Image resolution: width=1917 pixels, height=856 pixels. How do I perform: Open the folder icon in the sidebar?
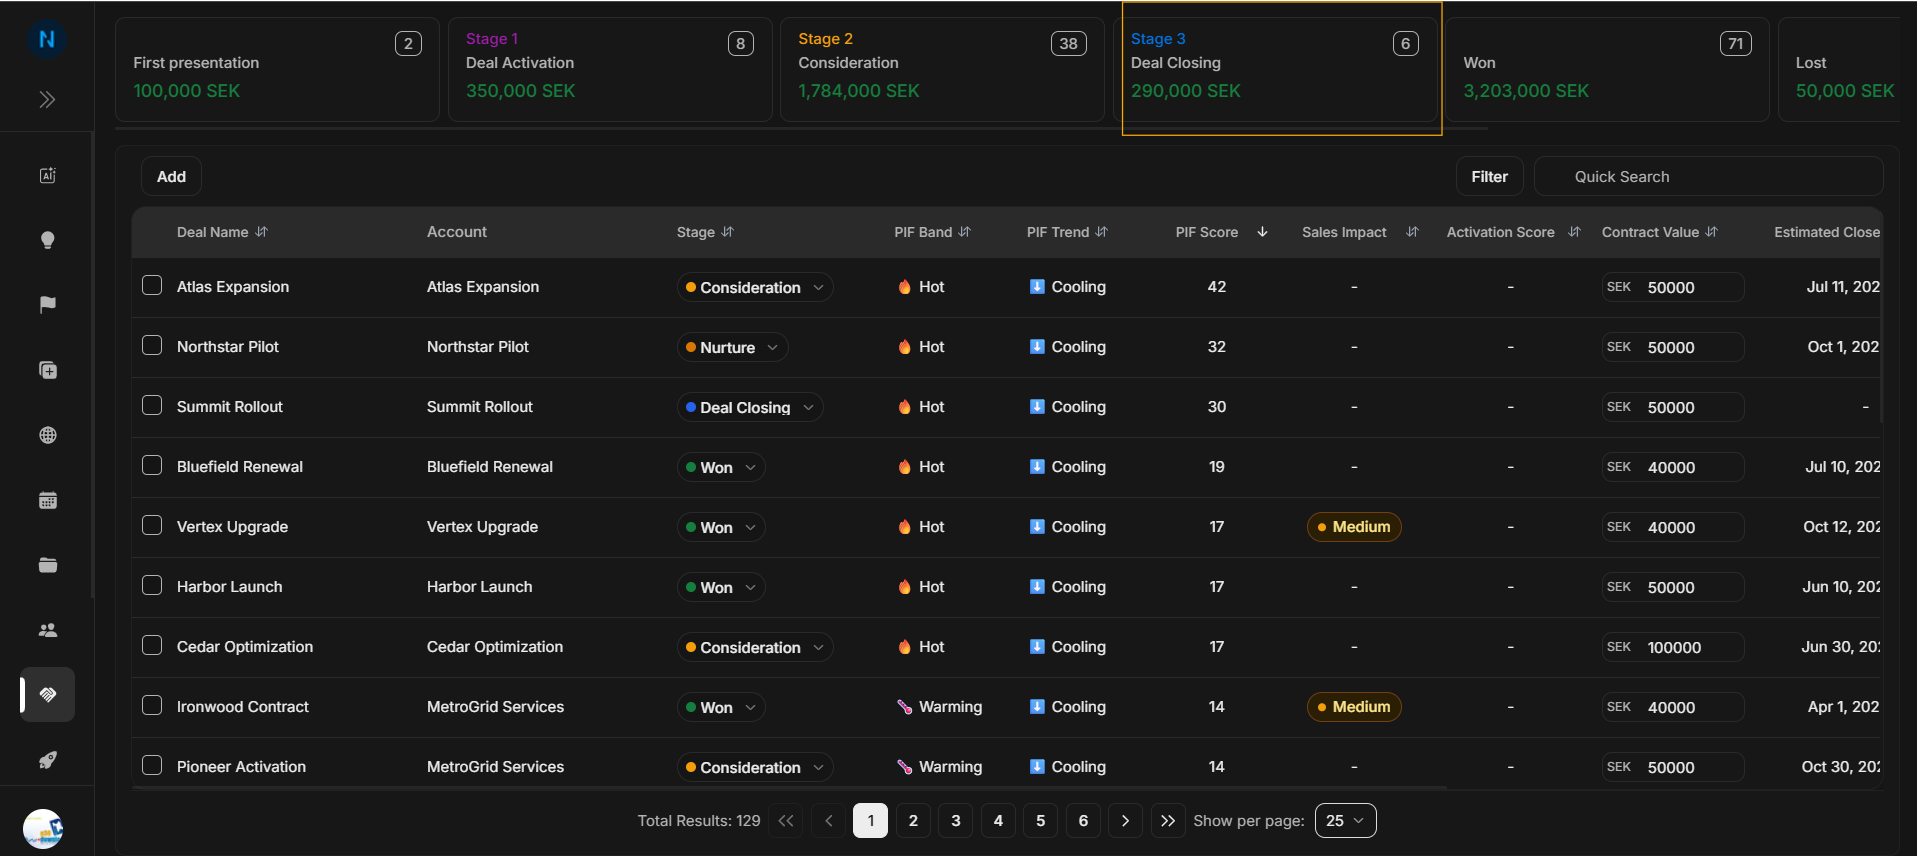tap(47, 565)
